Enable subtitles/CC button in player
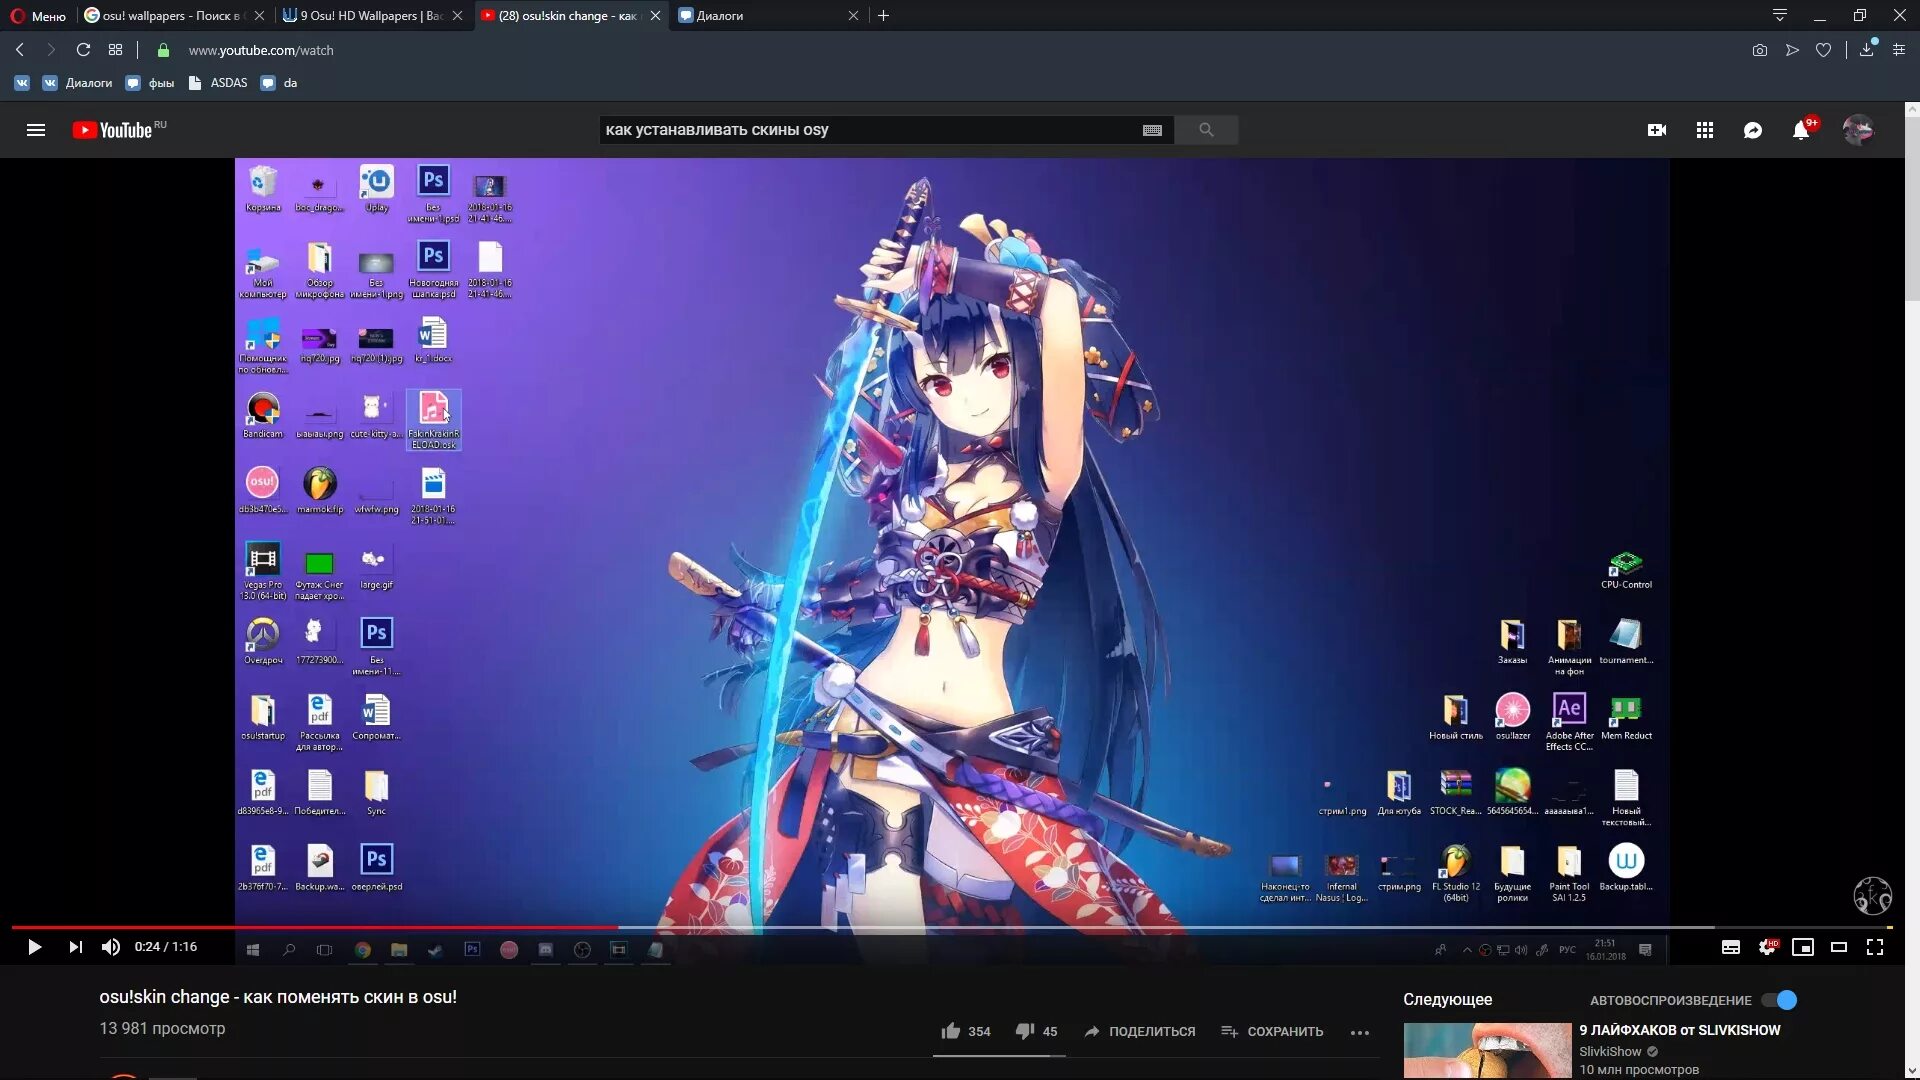1920x1080 pixels. 1730,947
